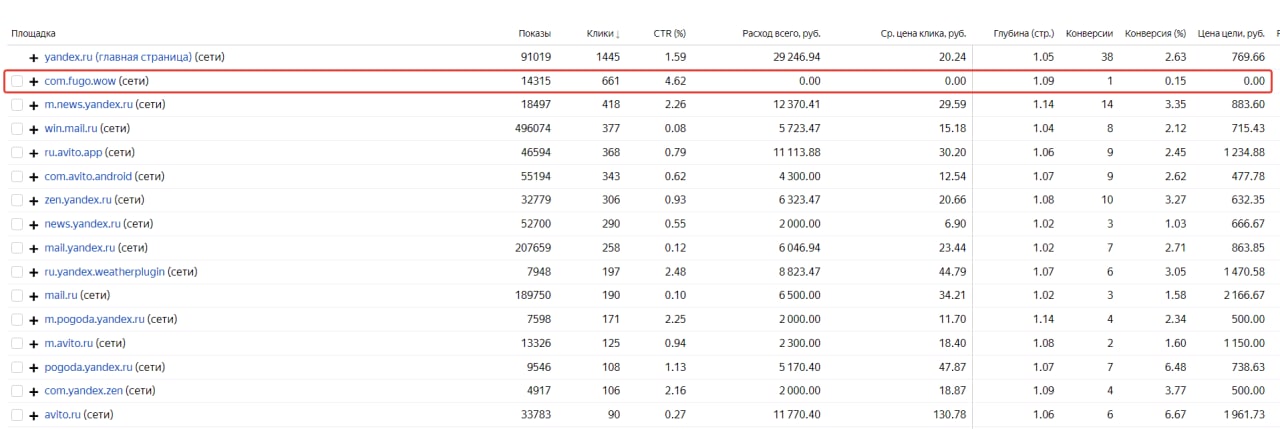Select the 2 166.67 goal price cell
The width and height of the screenshot is (1280, 429).
(x=1245, y=296)
